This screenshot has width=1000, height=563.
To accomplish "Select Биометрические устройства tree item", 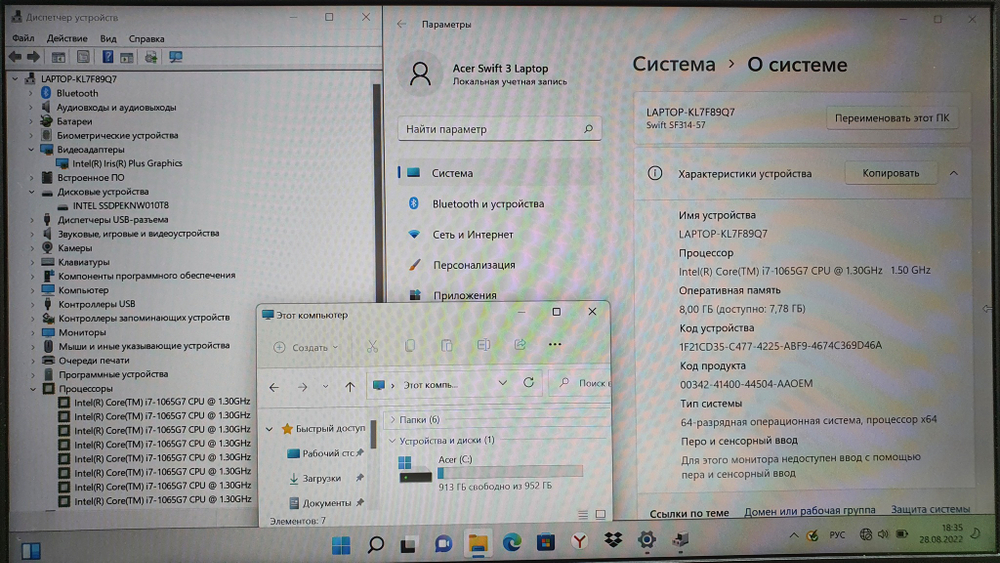I will (x=117, y=135).
